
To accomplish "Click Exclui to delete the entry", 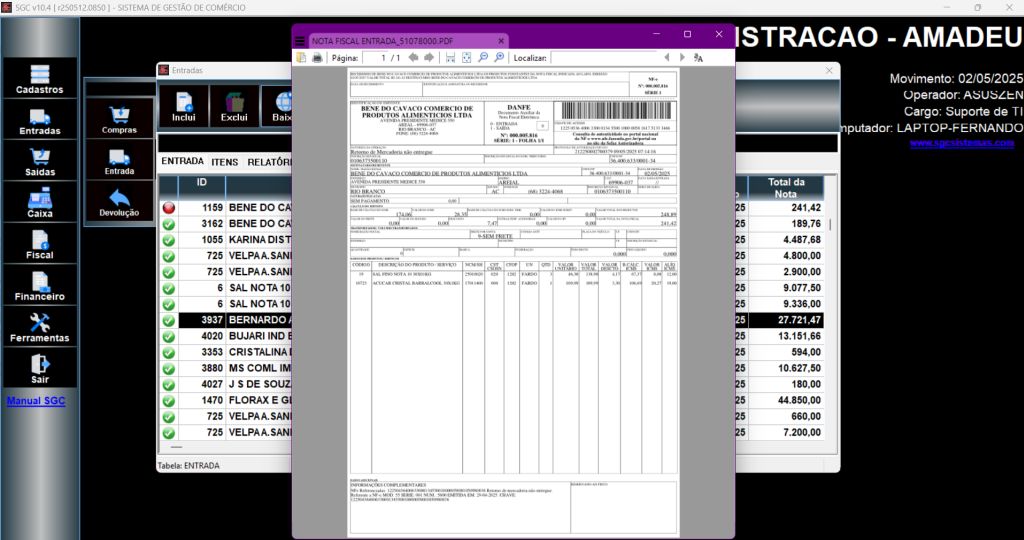I will point(234,106).
